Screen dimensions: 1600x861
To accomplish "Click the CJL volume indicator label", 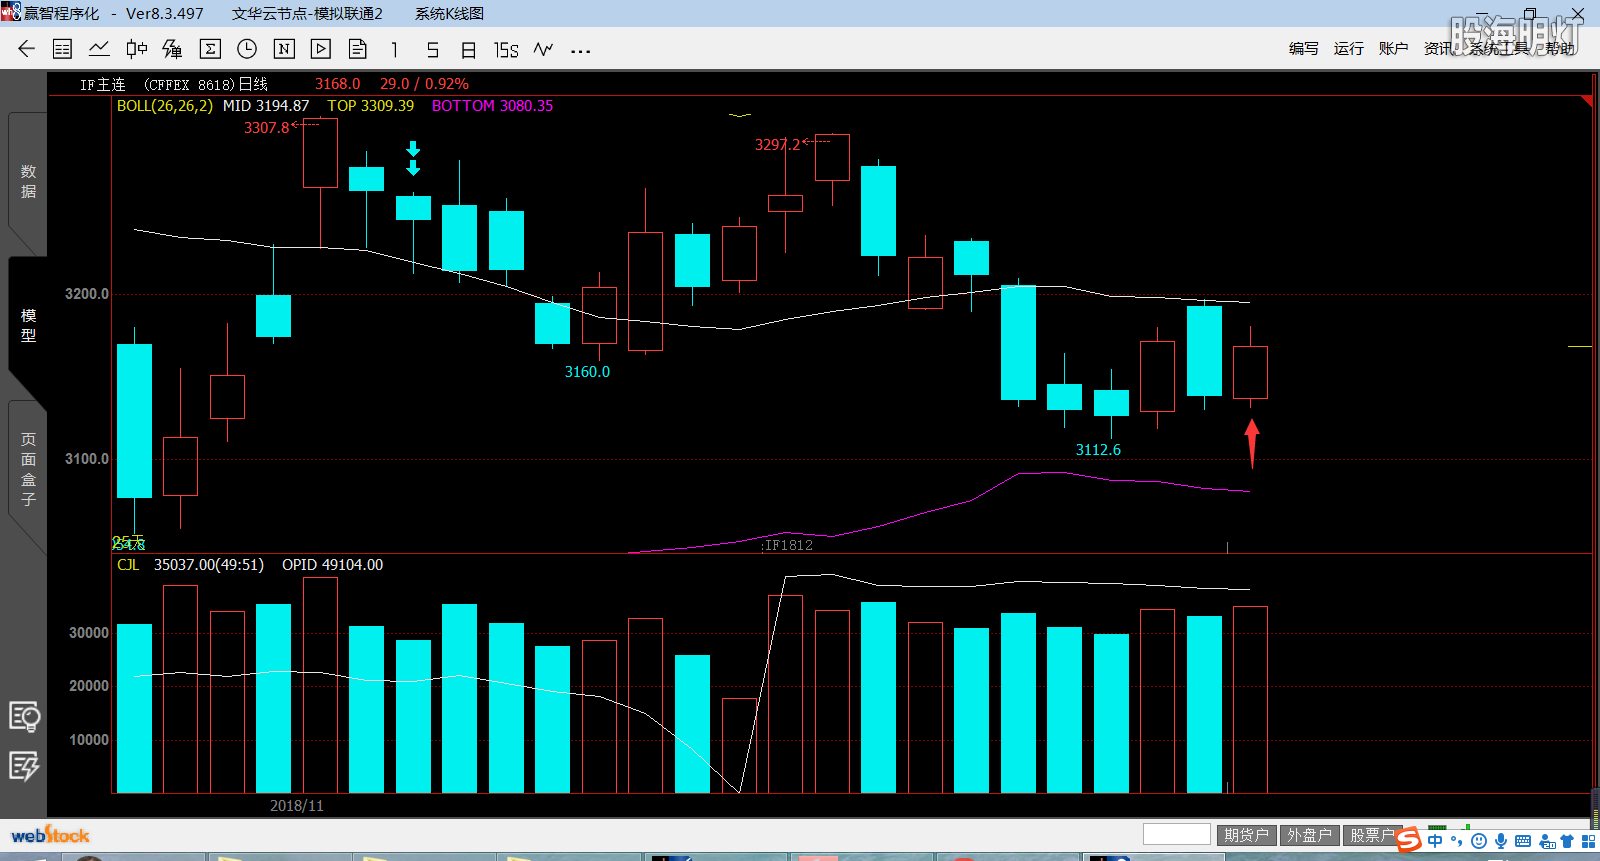I will click(128, 565).
